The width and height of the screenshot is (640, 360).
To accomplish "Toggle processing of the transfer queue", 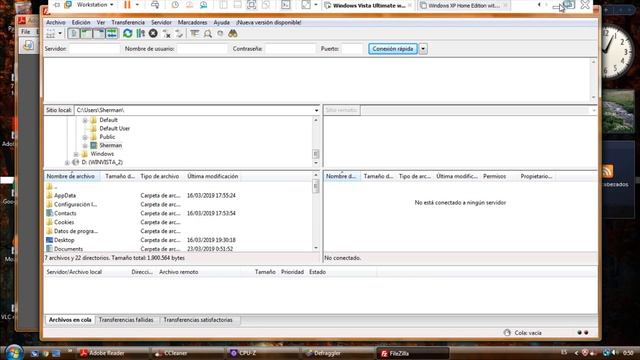I will 140,33.
